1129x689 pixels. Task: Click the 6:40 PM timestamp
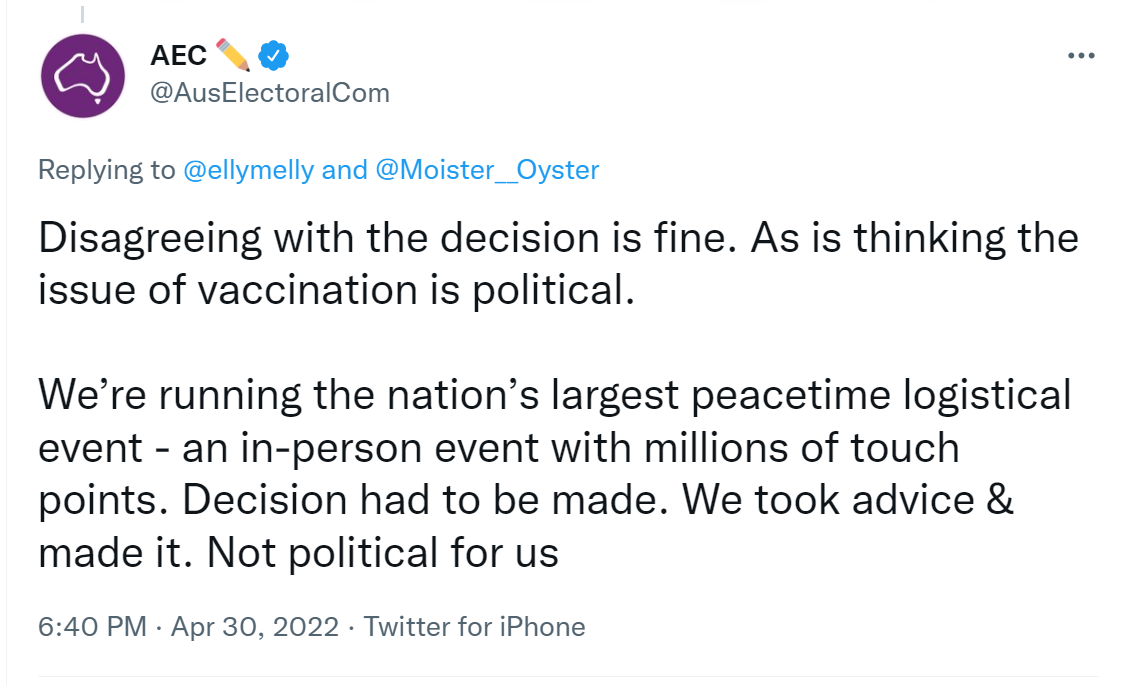pyautogui.click(x=92, y=627)
